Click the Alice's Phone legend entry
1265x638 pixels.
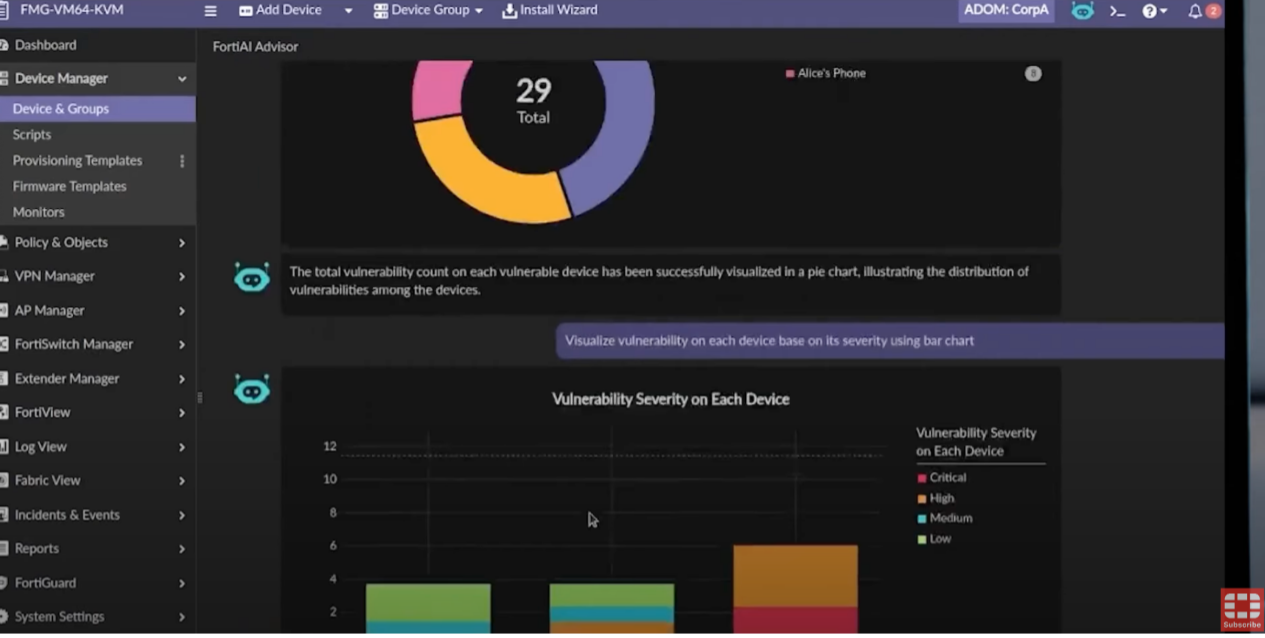(826, 73)
